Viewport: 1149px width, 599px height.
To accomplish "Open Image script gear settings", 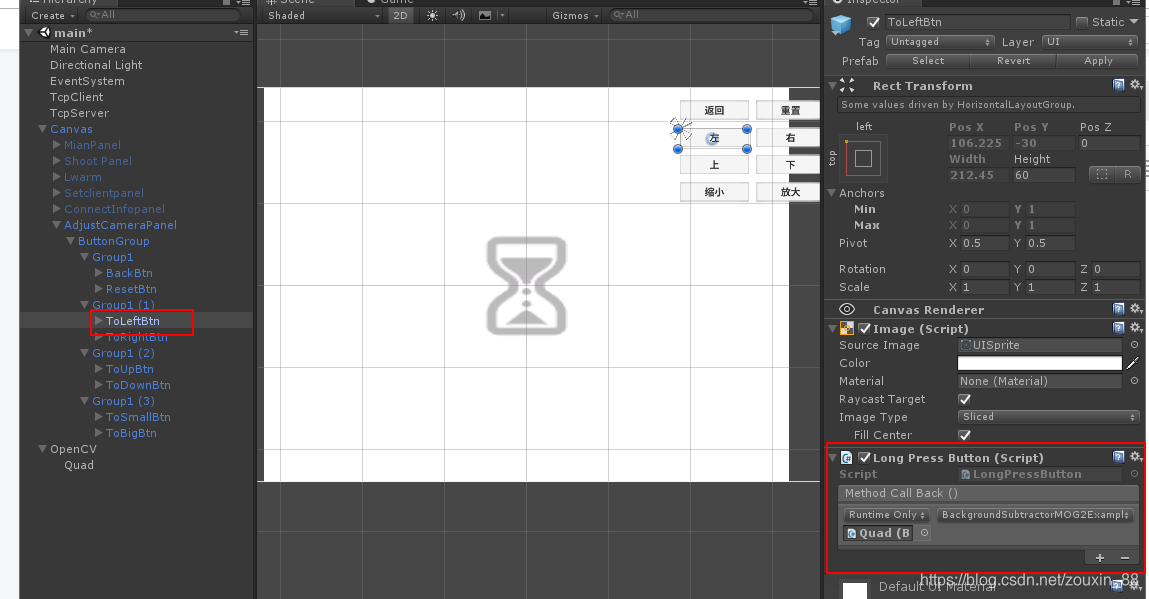I will coord(1136,328).
